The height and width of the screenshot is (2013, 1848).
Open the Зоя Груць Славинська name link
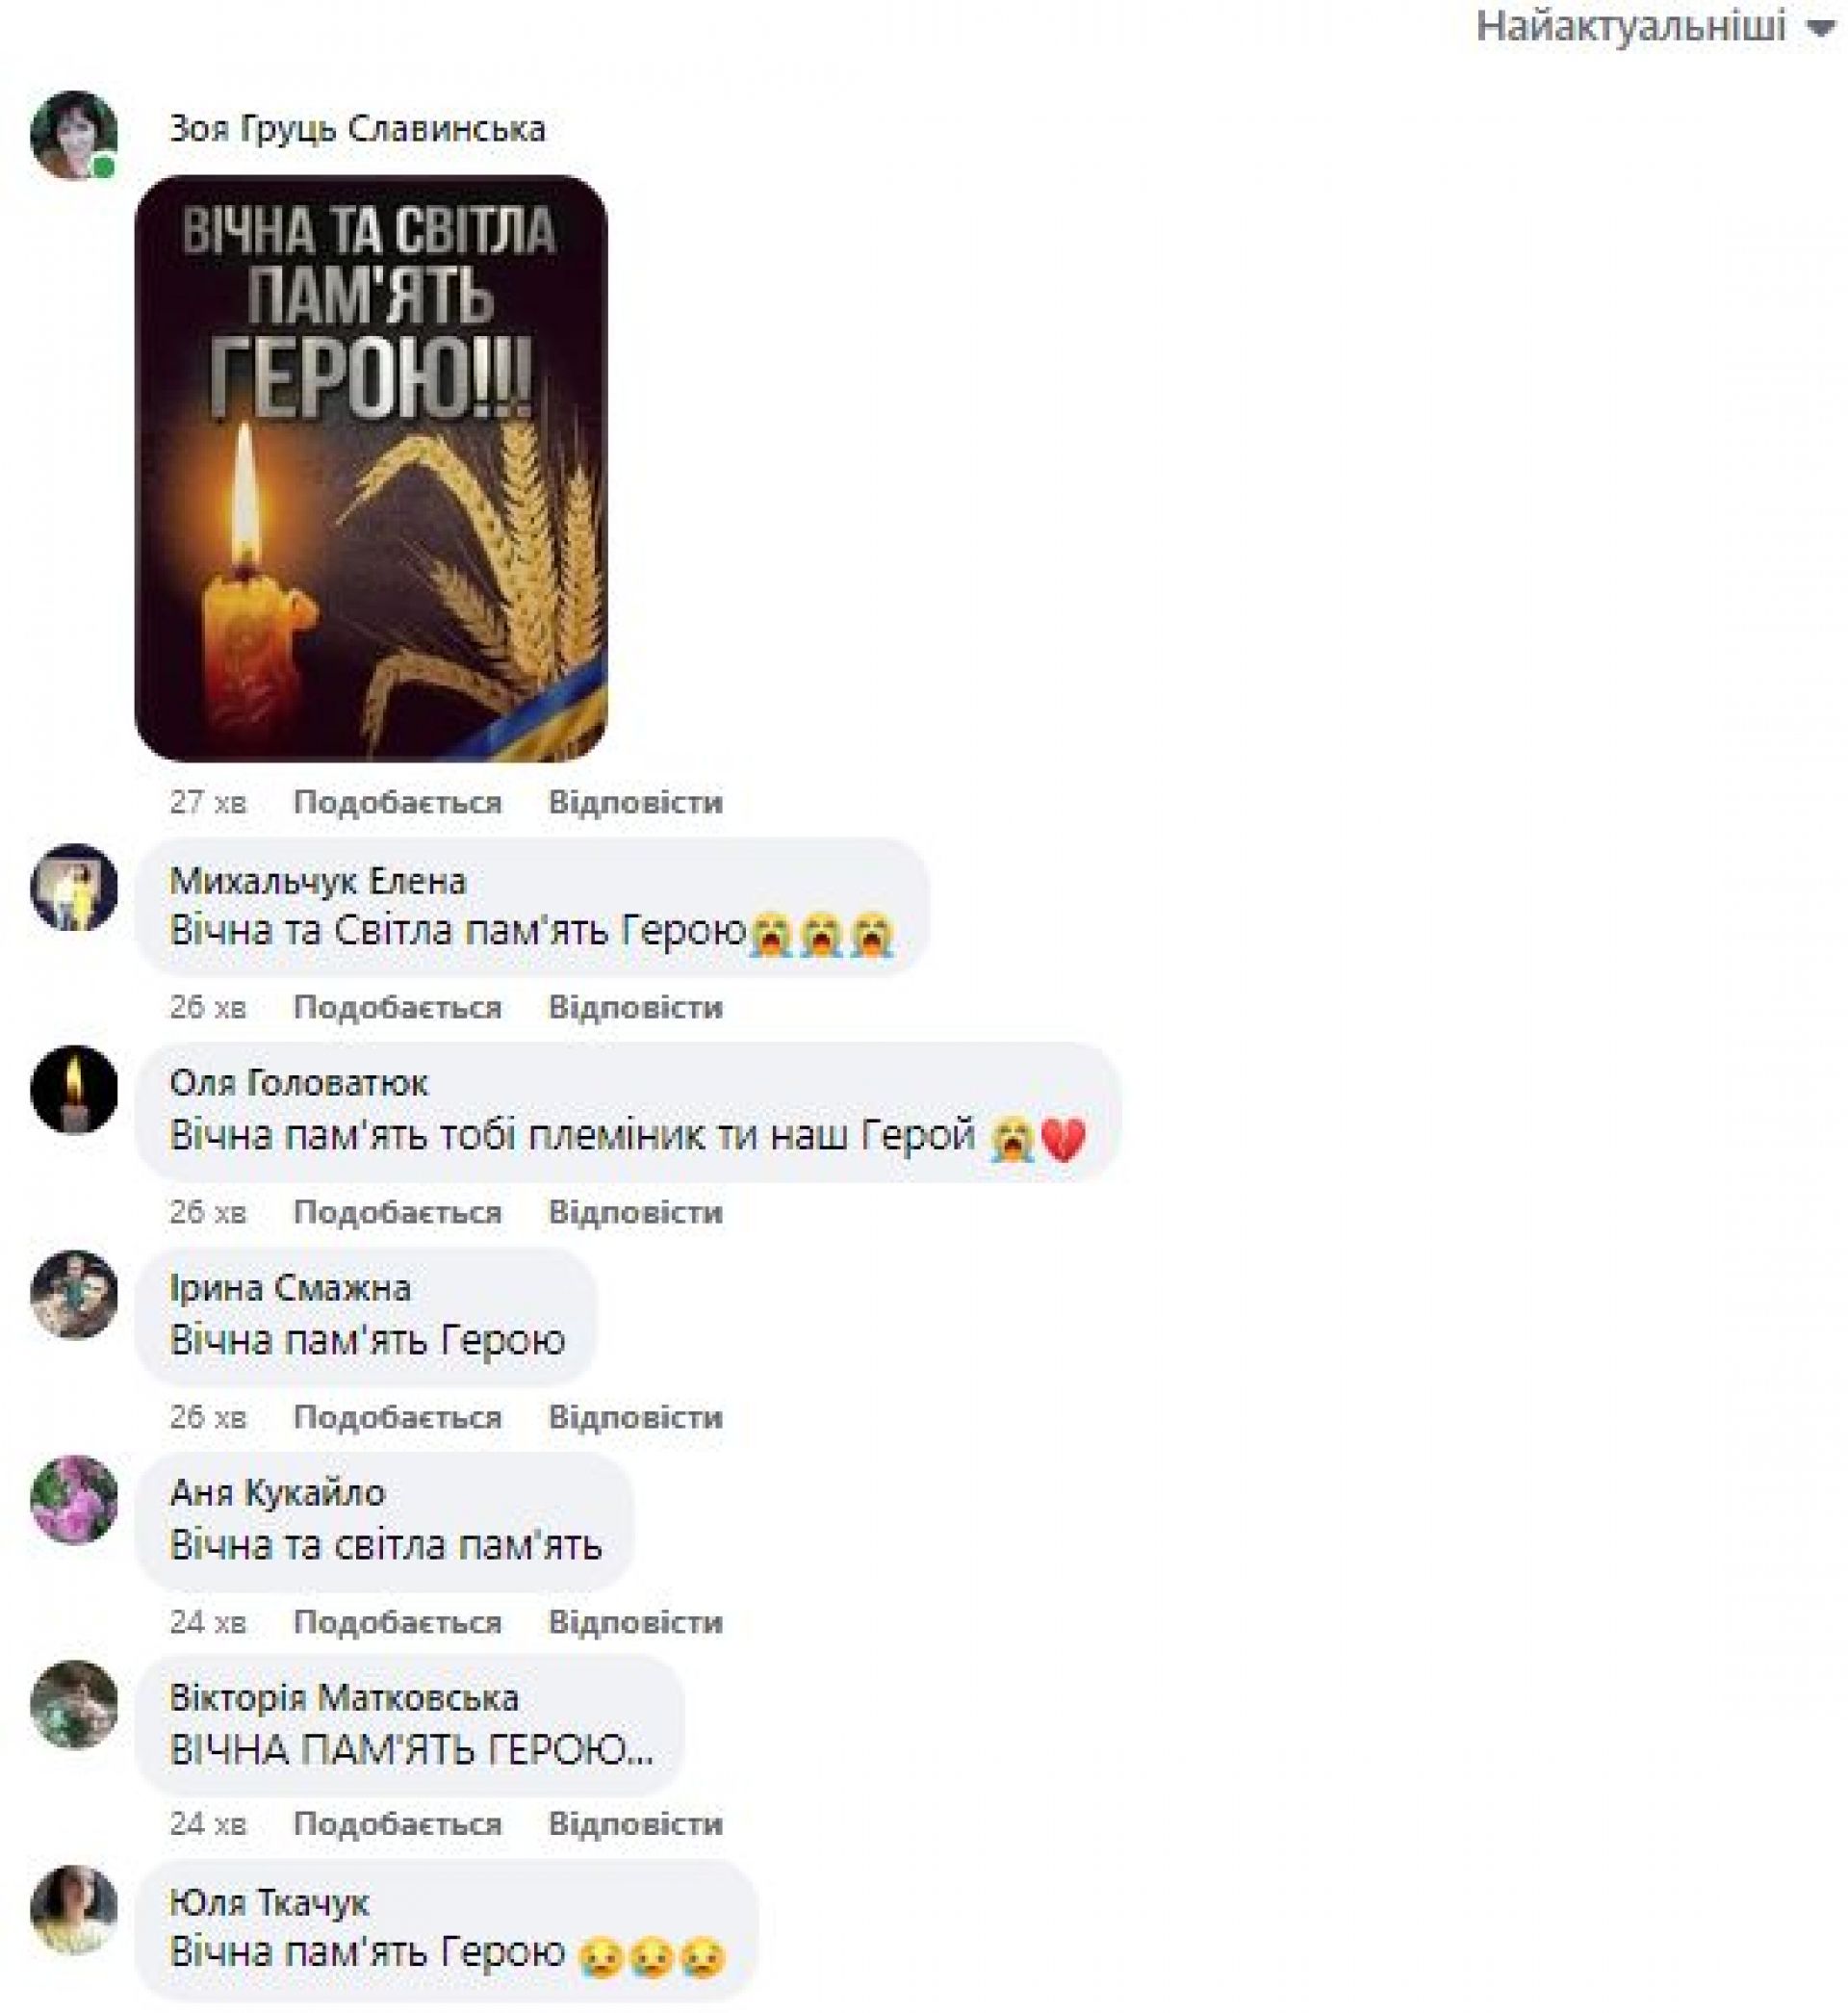pyautogui.click(x=357, y=129)
